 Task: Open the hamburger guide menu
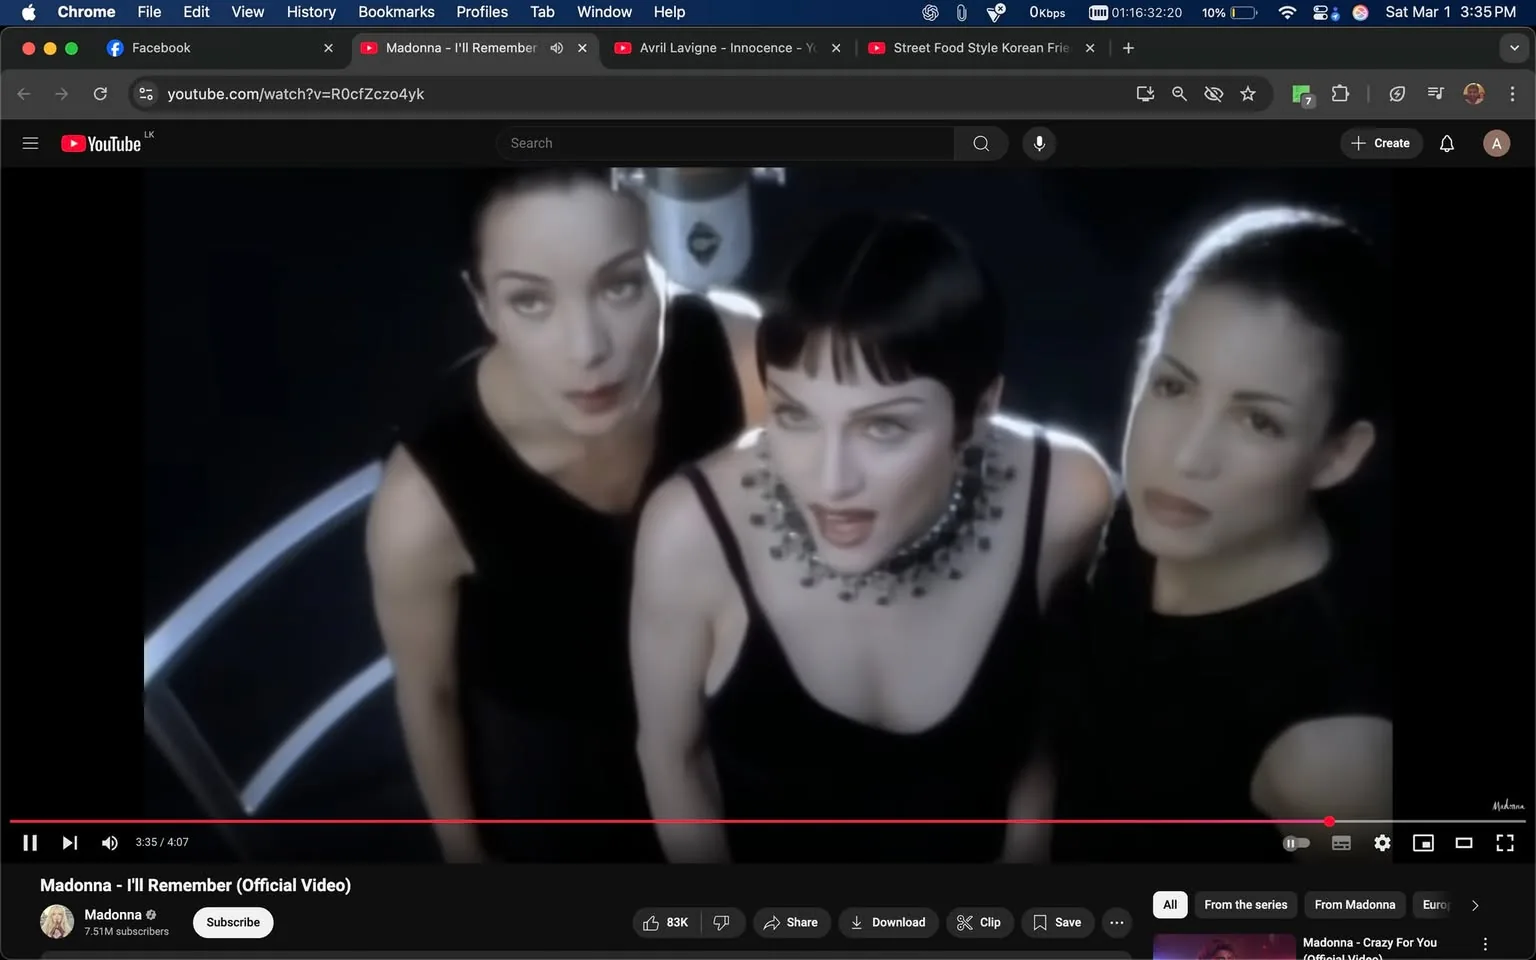tap(30, 143)
